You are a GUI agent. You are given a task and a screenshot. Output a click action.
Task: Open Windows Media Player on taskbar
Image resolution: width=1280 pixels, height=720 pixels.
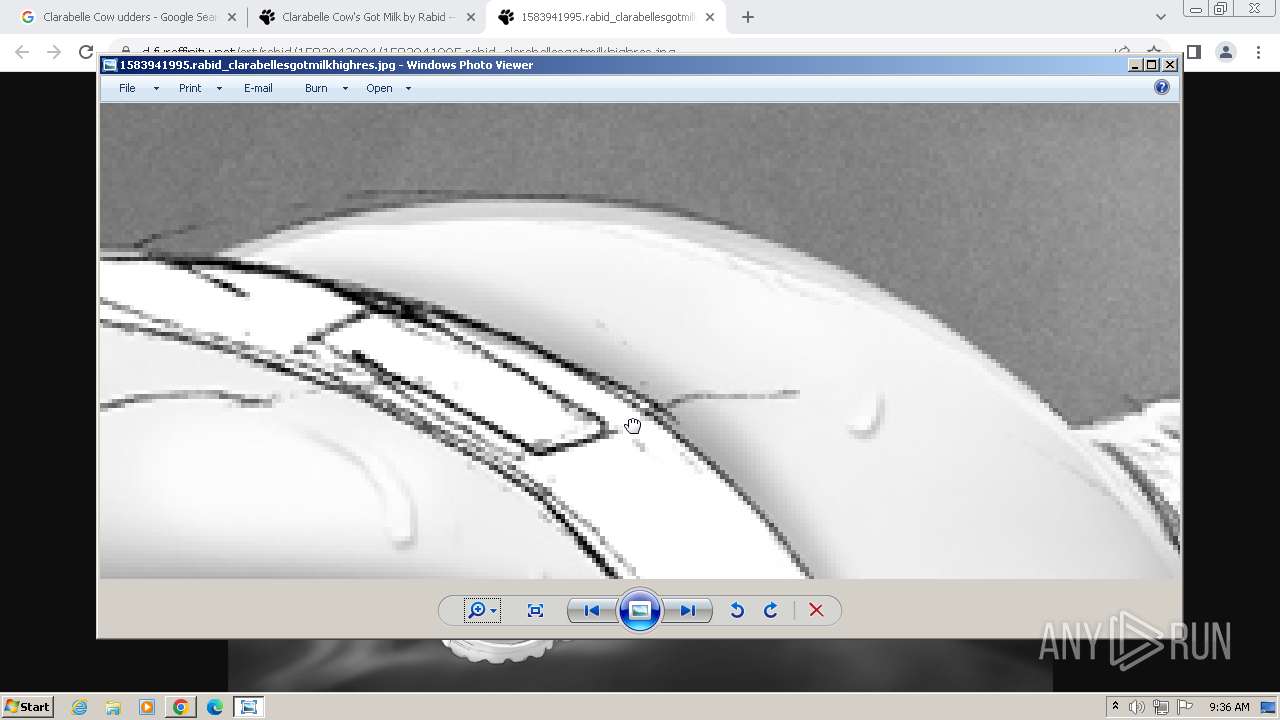(147, 707)
